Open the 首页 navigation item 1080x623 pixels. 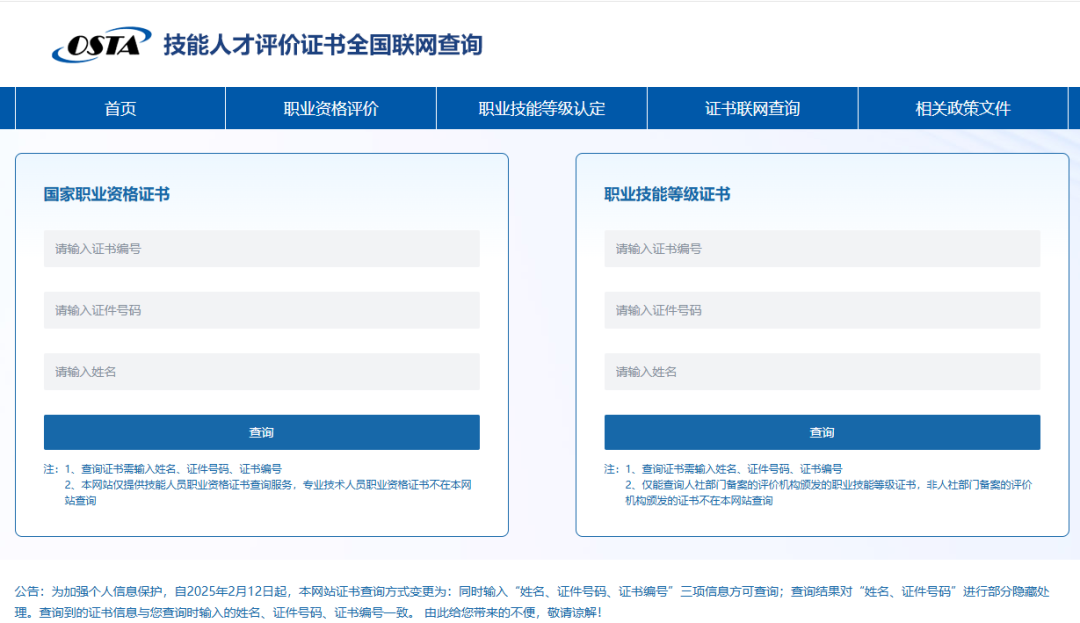(119, 108)
